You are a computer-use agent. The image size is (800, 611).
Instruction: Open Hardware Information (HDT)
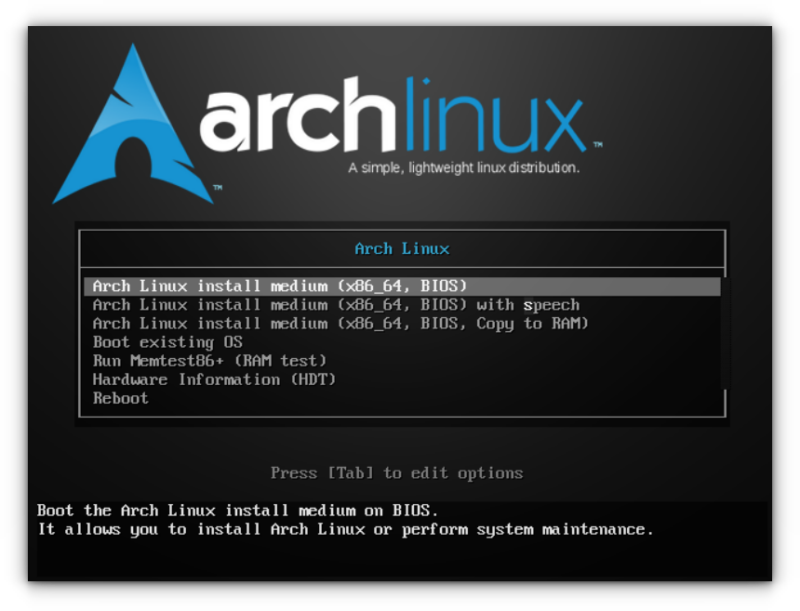(x=215, y=379)
